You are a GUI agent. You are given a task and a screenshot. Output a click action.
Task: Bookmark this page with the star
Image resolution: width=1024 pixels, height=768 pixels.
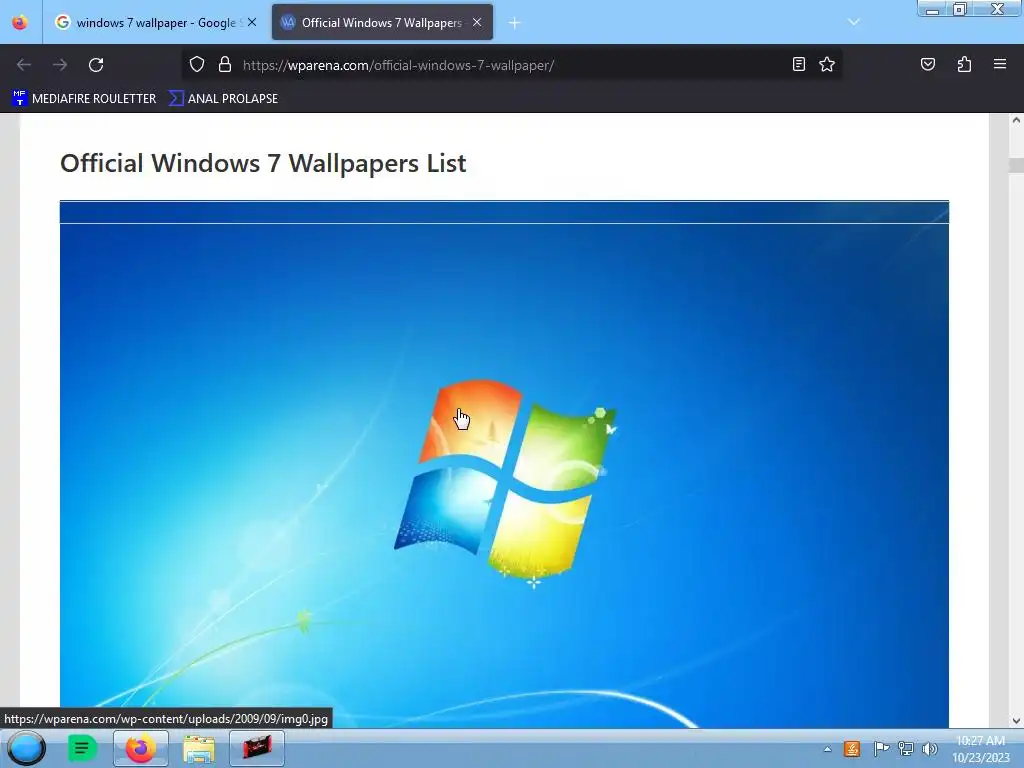[x=827, y=65]
